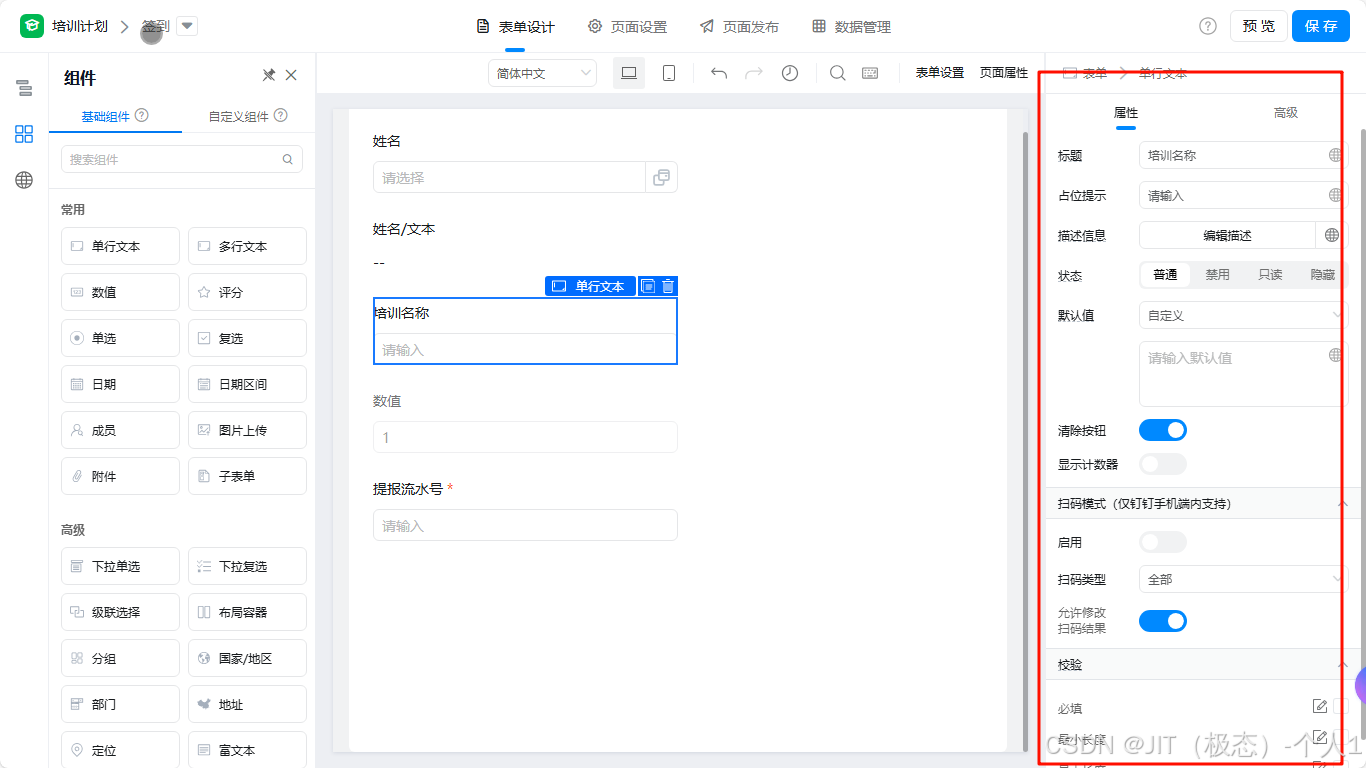Viewport: 1366px width, 768px height.
Task: Switch to mobile phone preview mode
Action: (x=669, y=73)
